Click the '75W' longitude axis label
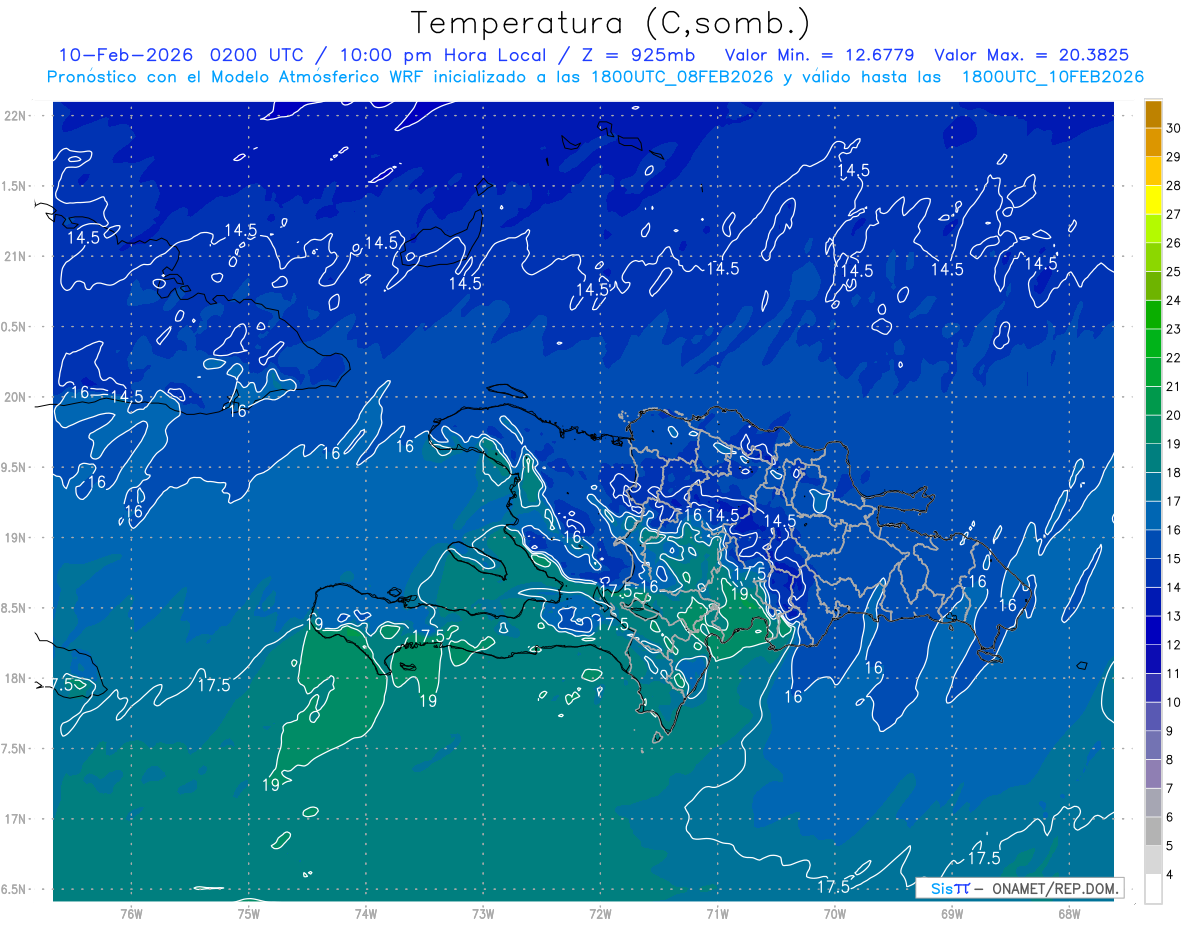1200x927 pixels. tap(248, 914)
